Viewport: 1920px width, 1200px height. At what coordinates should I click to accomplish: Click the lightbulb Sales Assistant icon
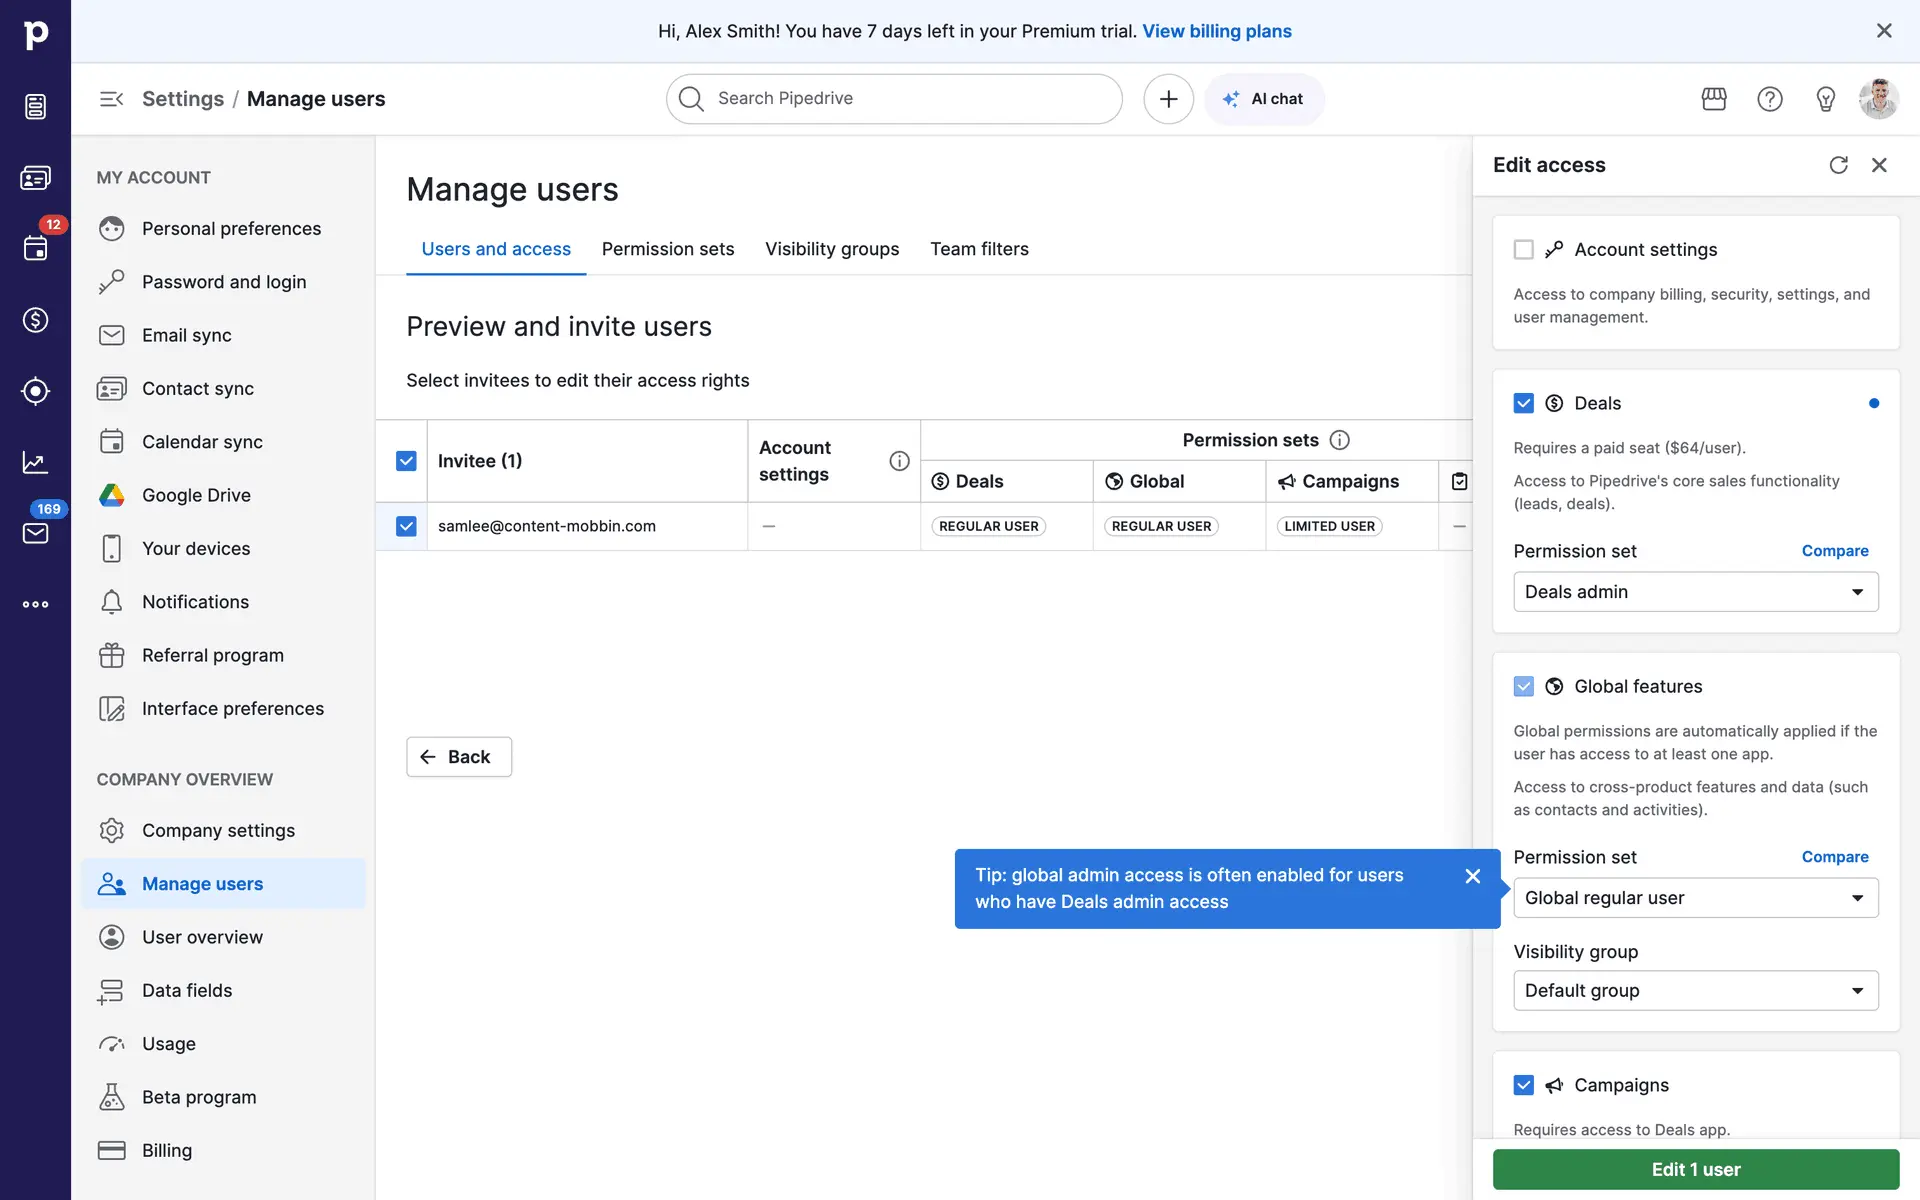click(x=1825, y=99)
